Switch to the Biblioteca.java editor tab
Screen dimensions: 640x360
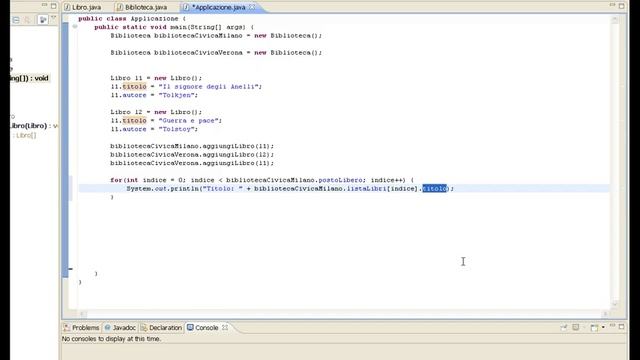(x=142, y=7)
